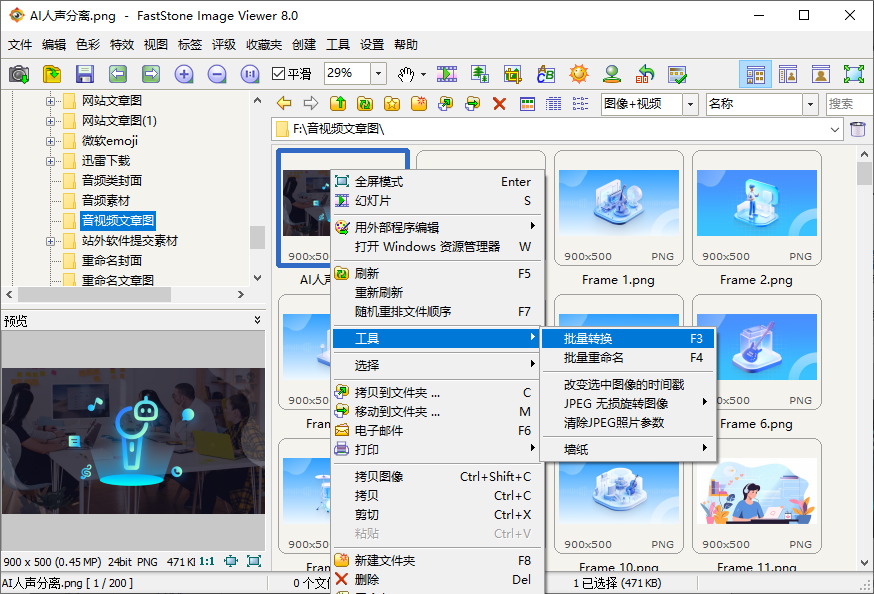
Task: Open the 29% zoom level dropdown
Action: (x=378, y=74)
